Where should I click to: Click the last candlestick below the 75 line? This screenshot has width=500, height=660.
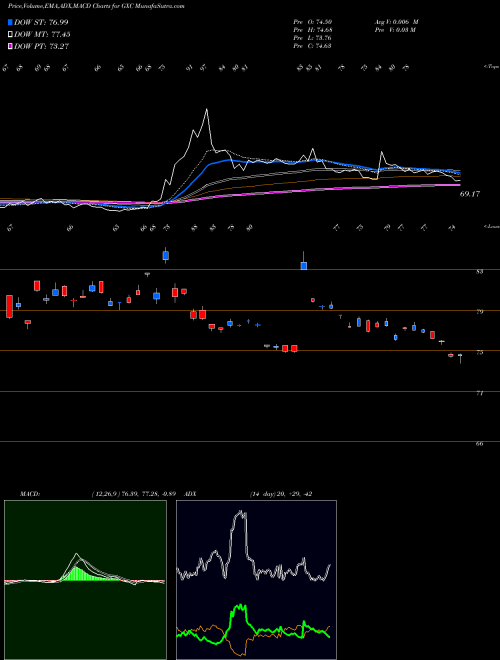[x=460, y=358]
